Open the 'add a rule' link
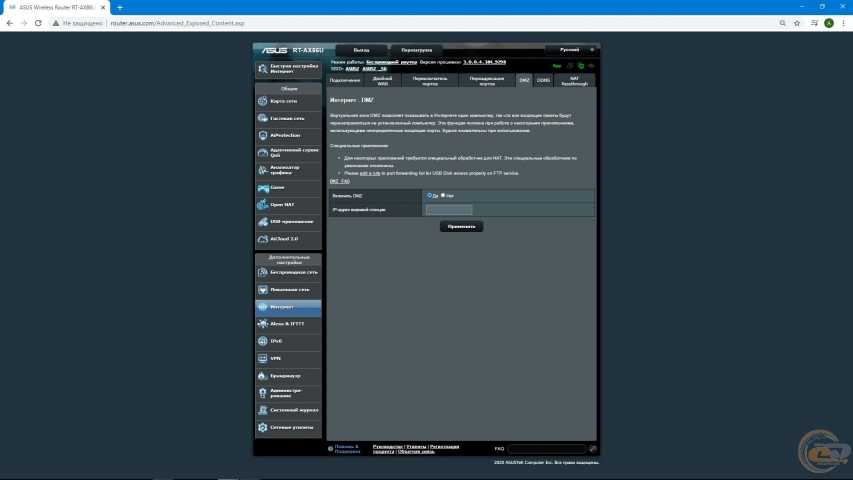 pyautogui.click(x=370, y=173)
